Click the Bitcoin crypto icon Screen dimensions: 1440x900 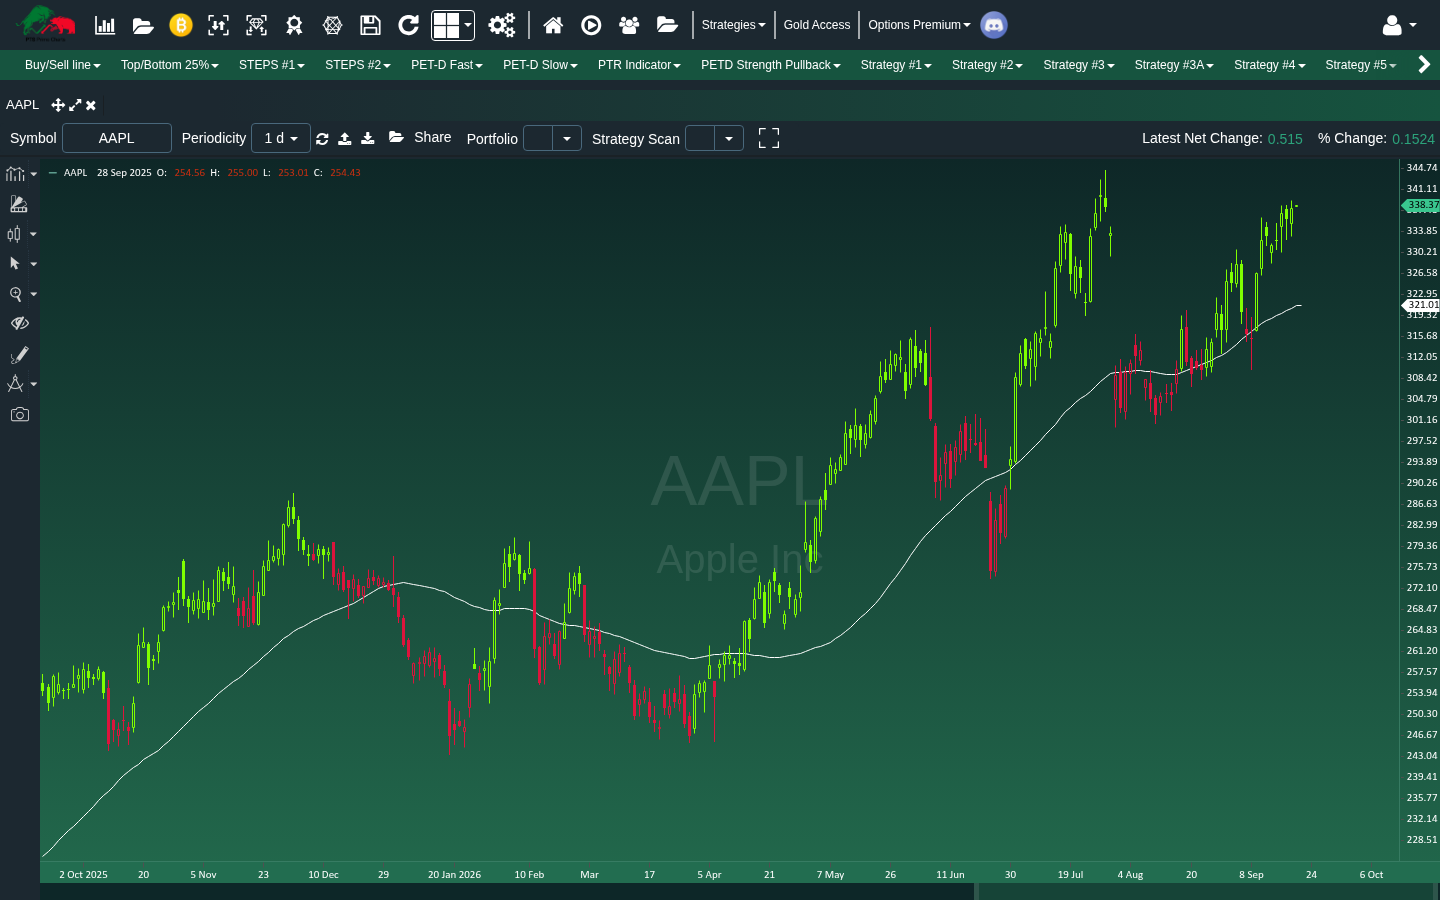181,25
